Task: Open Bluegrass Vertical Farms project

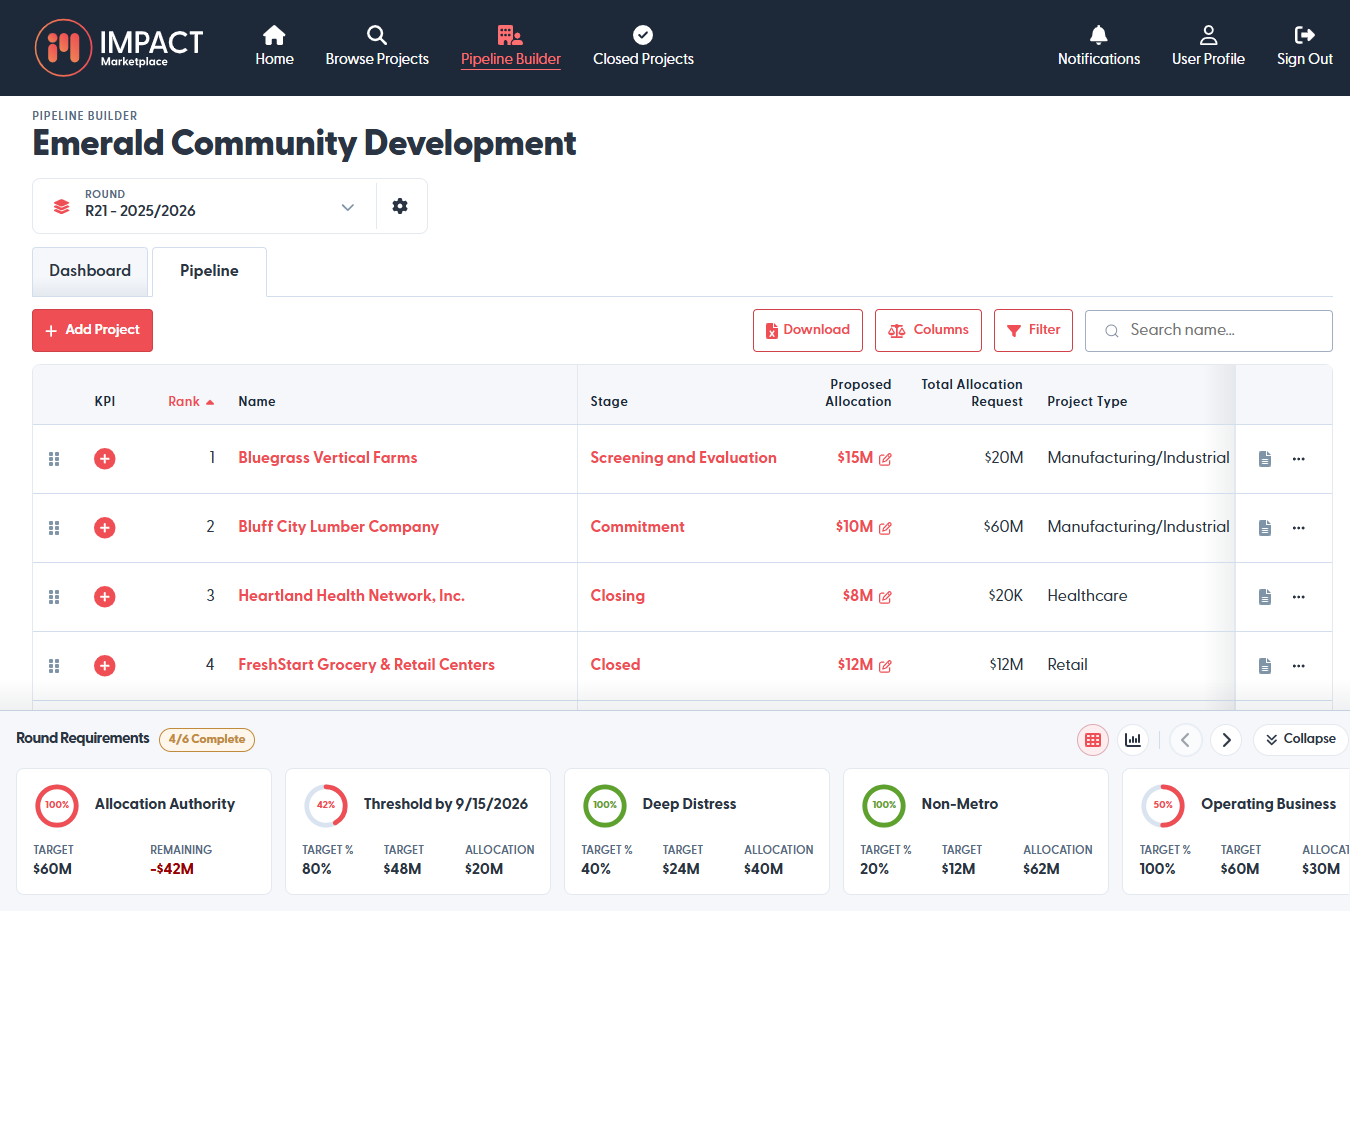Action: point(328,458)
